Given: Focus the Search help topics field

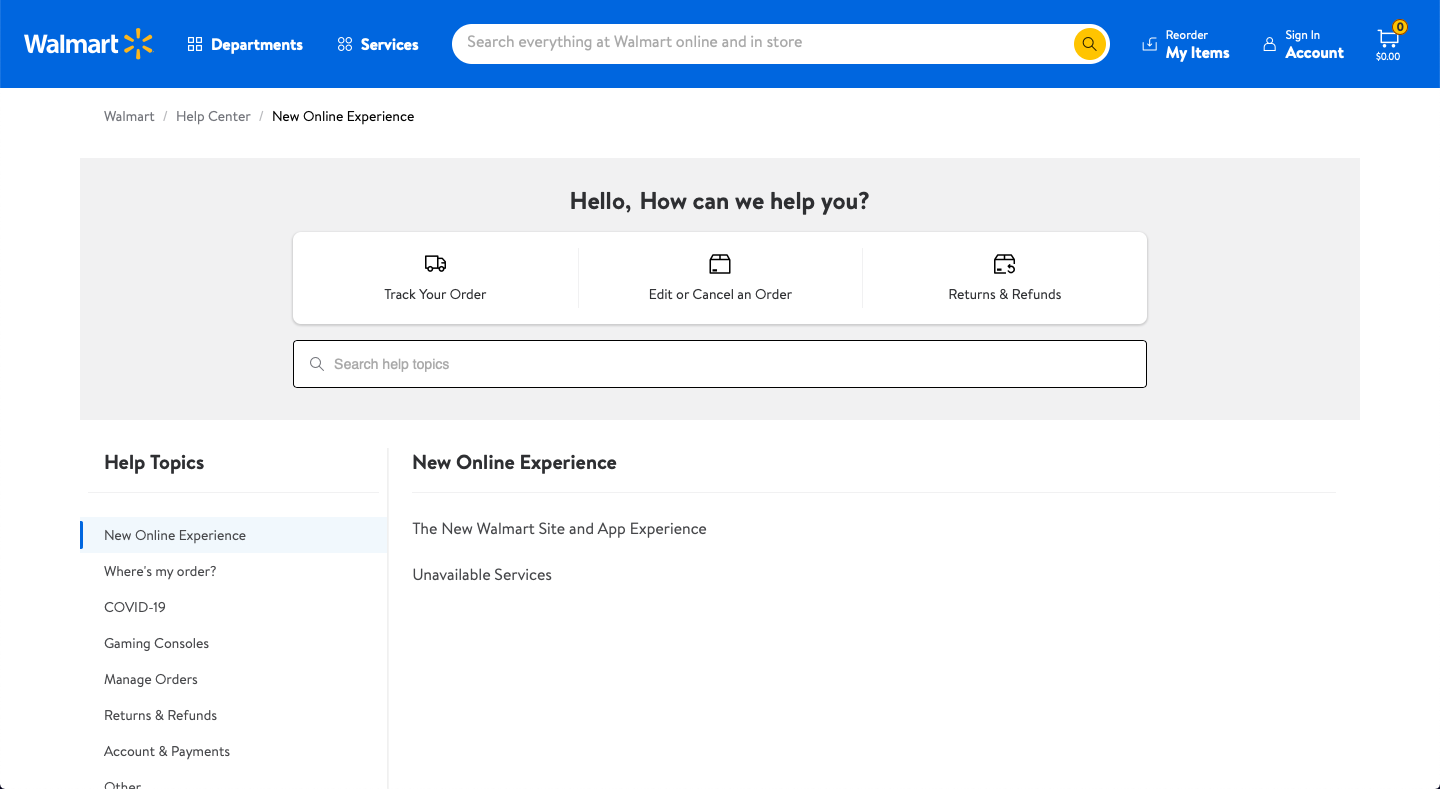Looking at the screenshot, I should (720, 364).
